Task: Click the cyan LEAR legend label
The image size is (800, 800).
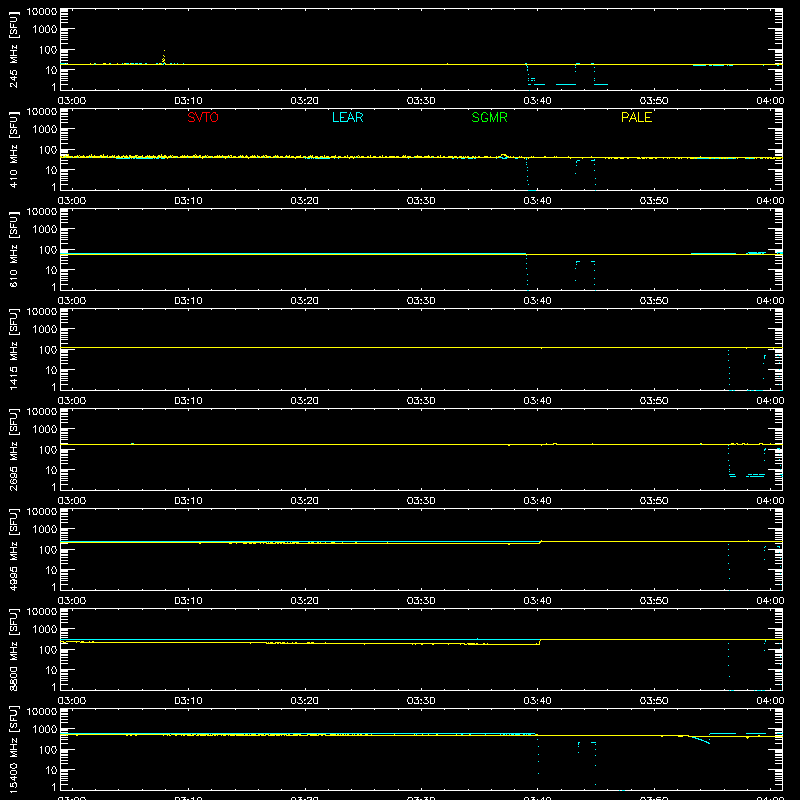Action: [x=347, y=117]
